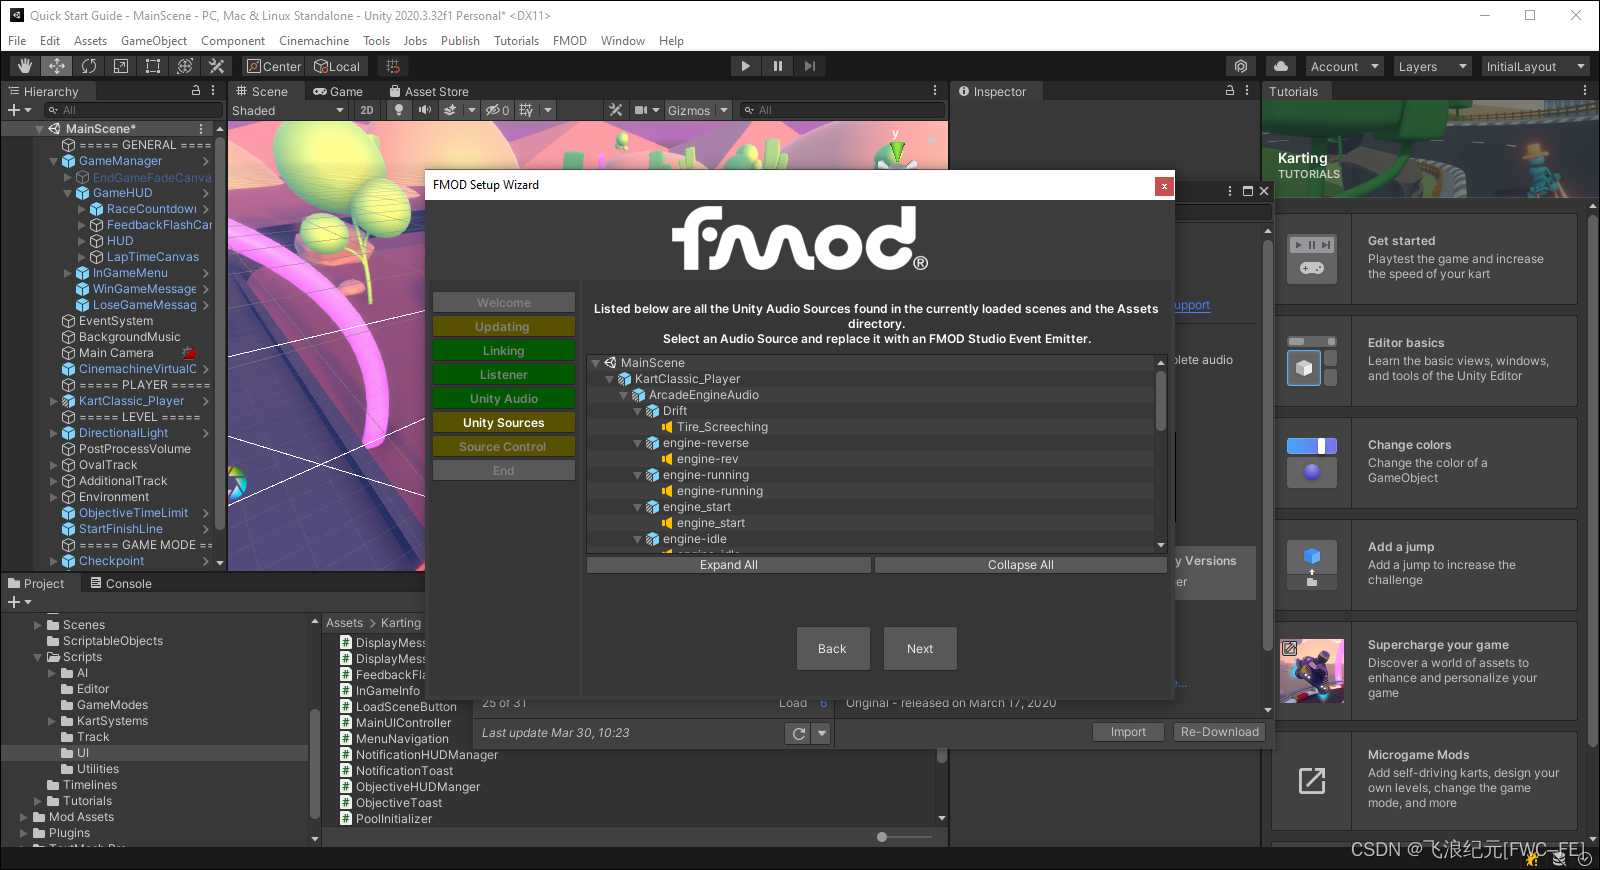Open Get started tutorial card
The image size is (1600, 870).
tap(1424, 259)
